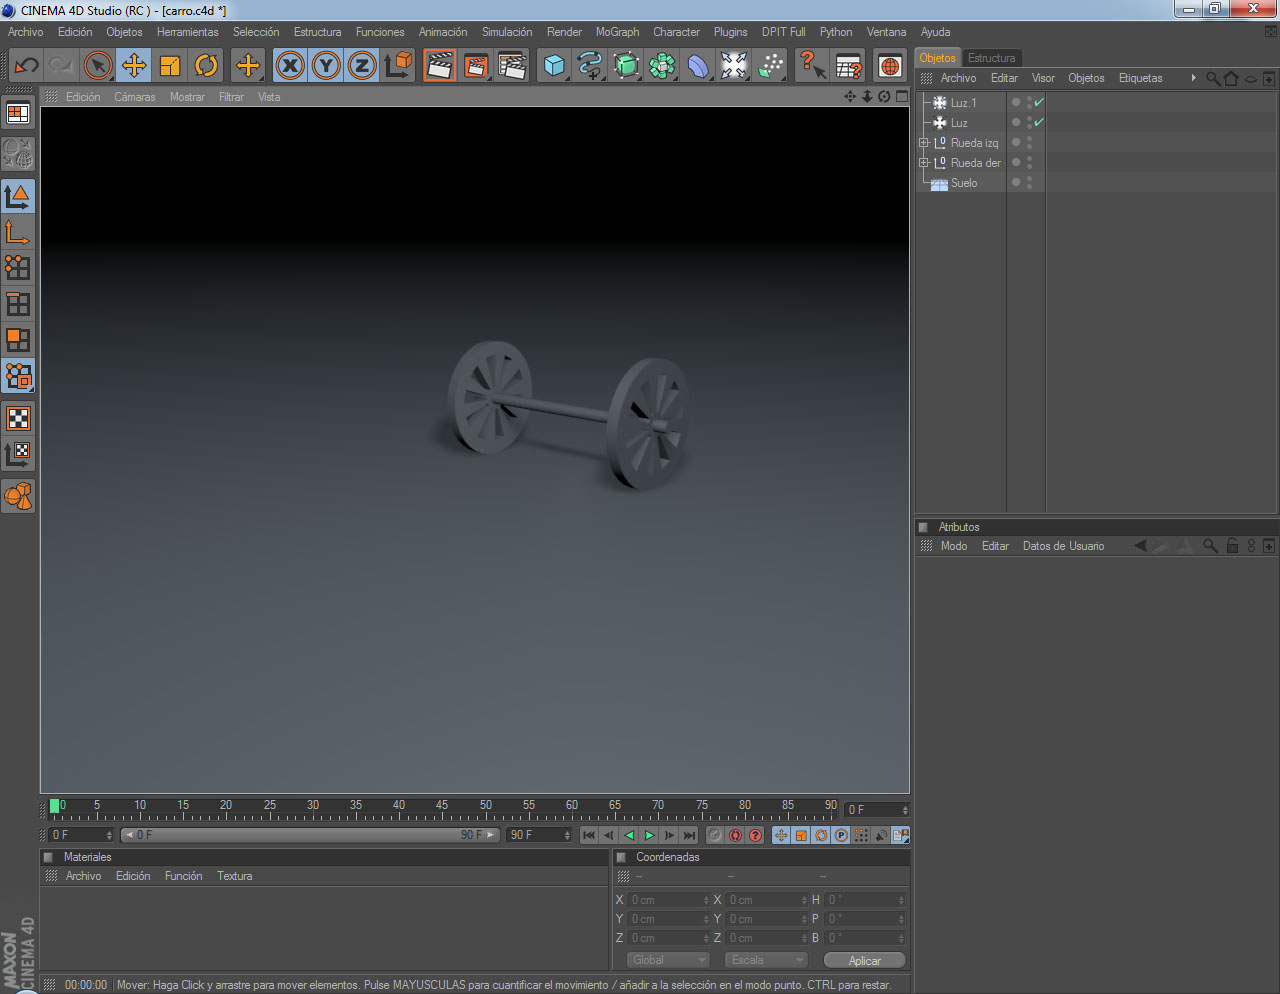
Task: Select the model mode triangle icon
Action: click(18, 196)
